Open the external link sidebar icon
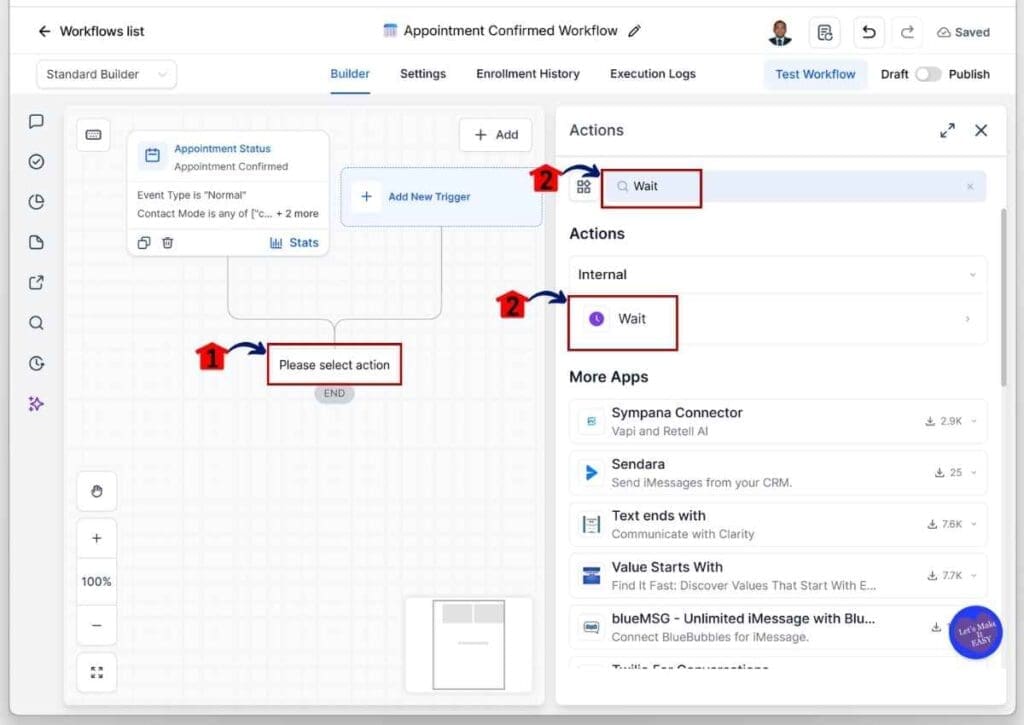 pyautogui.click(x=37, y=283)
